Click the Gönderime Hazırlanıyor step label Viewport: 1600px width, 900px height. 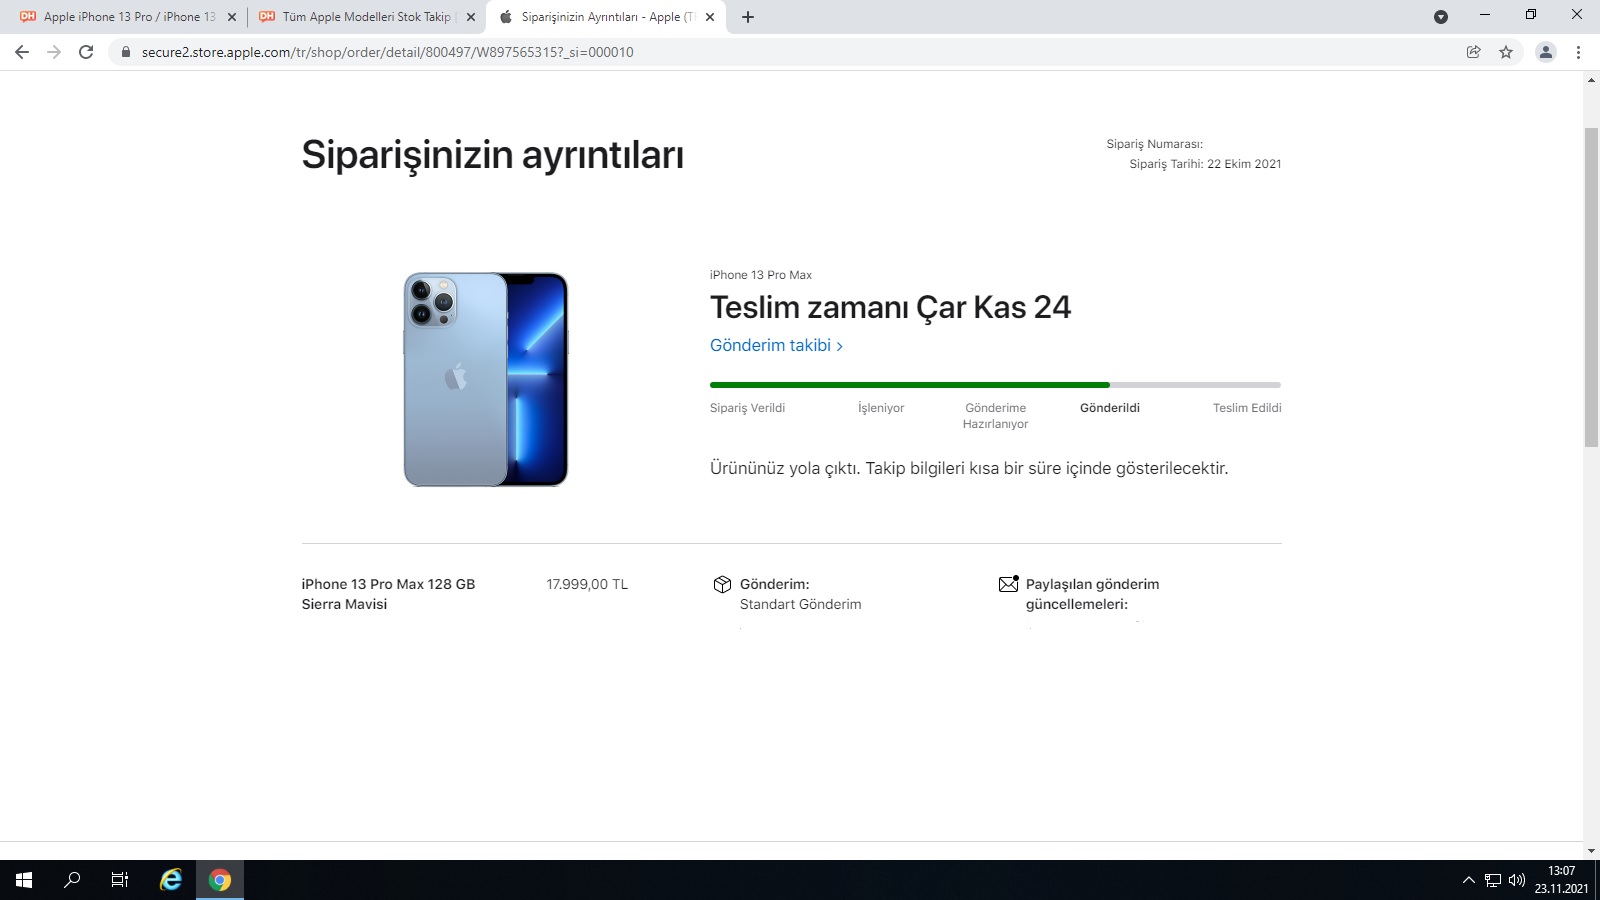pos(995,416)
